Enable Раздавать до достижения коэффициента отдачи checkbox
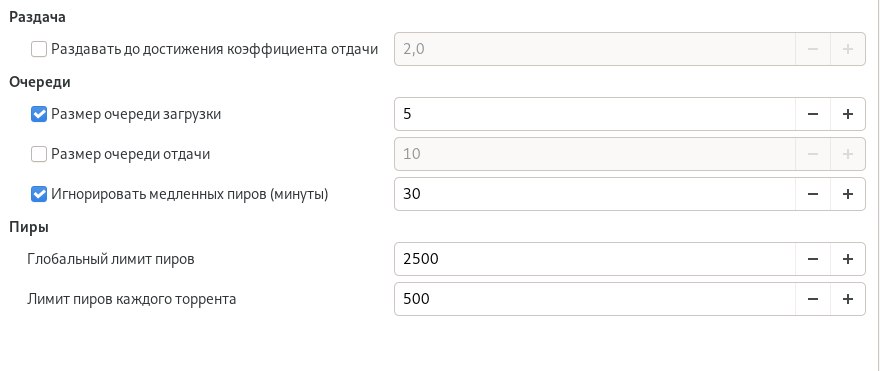Screen dimensions: 880x371 pyautogui.click(x=39, y=49)
